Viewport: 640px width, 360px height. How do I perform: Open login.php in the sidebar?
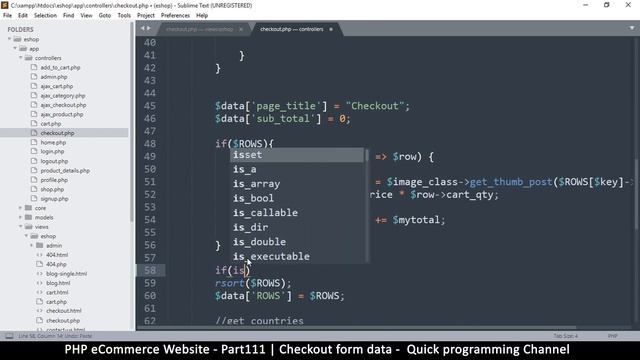[x=52, y=151]
